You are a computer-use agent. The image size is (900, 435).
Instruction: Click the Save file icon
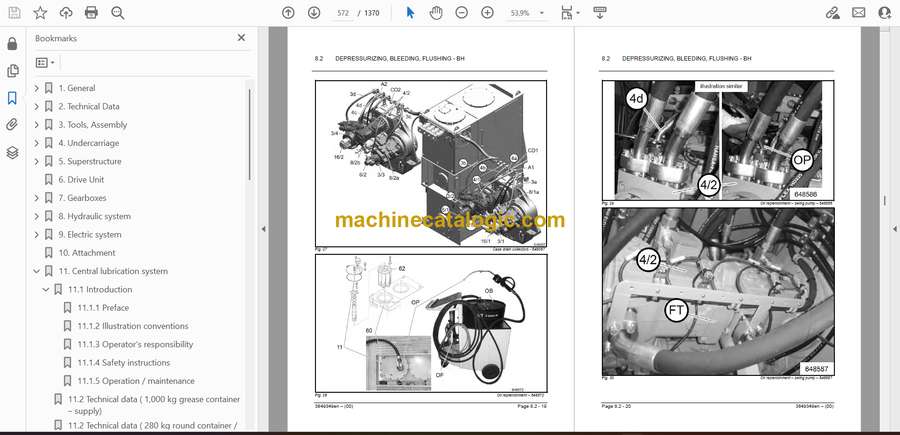[x=13, y=13]
